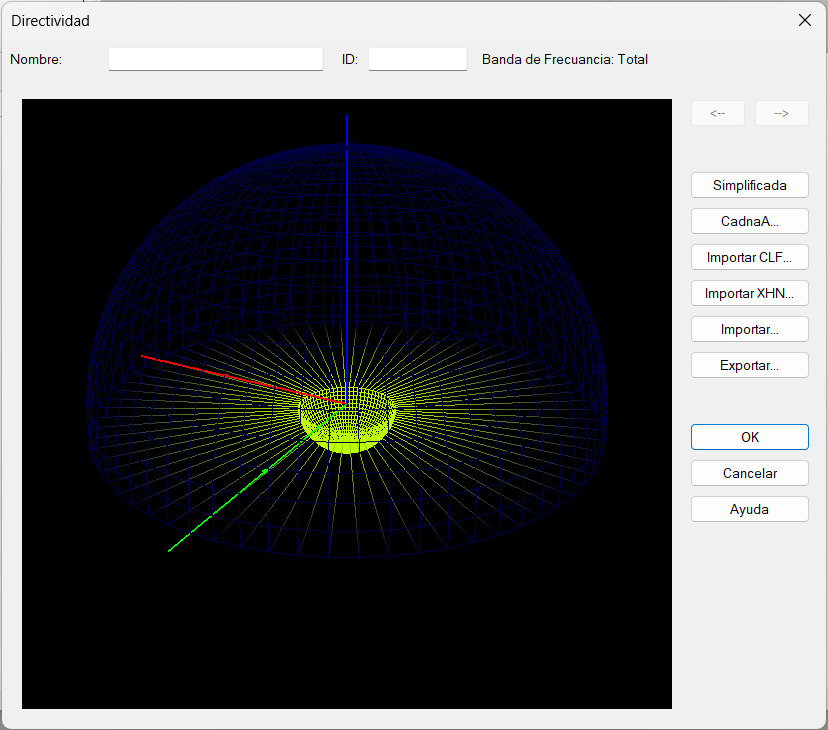
Task: Confirm the dialog with OK
Action: pos(749,437)
